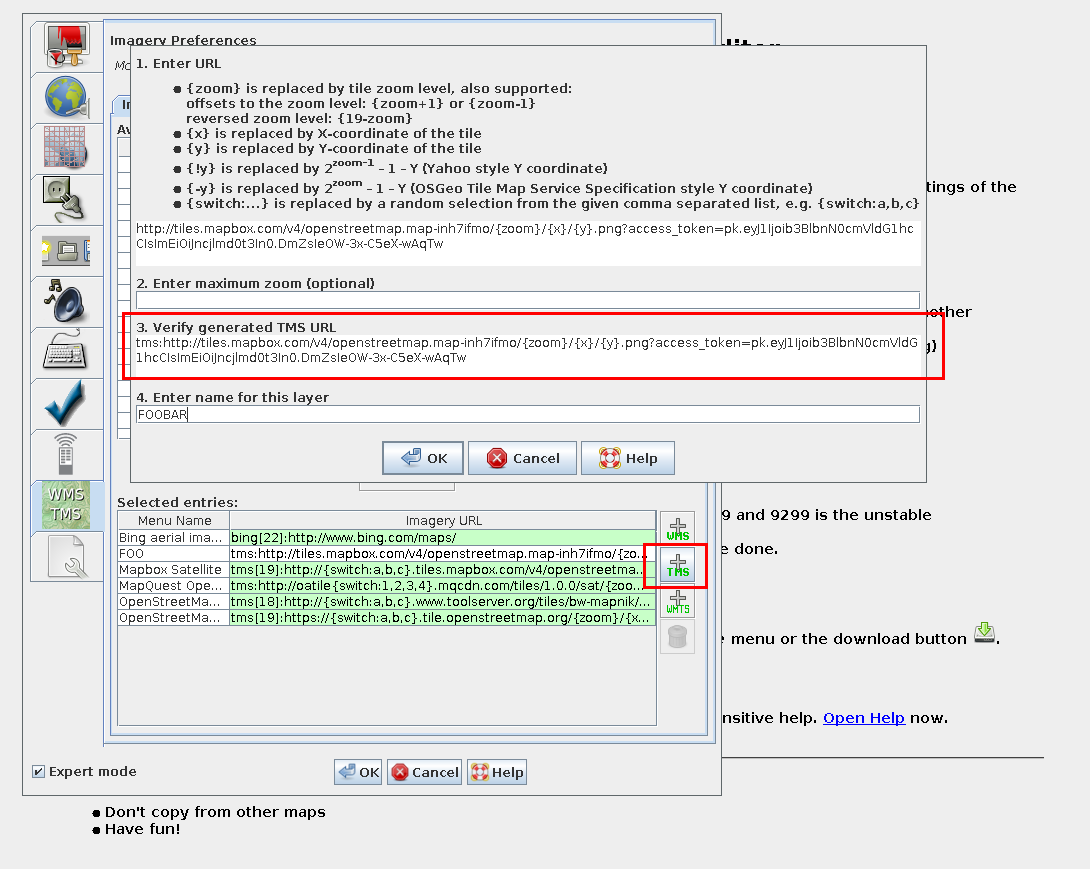The width and height of the screenshot is (1090, 869).
Task: Open Advanced Preferences wrench icon
Action: pos(67,556)
